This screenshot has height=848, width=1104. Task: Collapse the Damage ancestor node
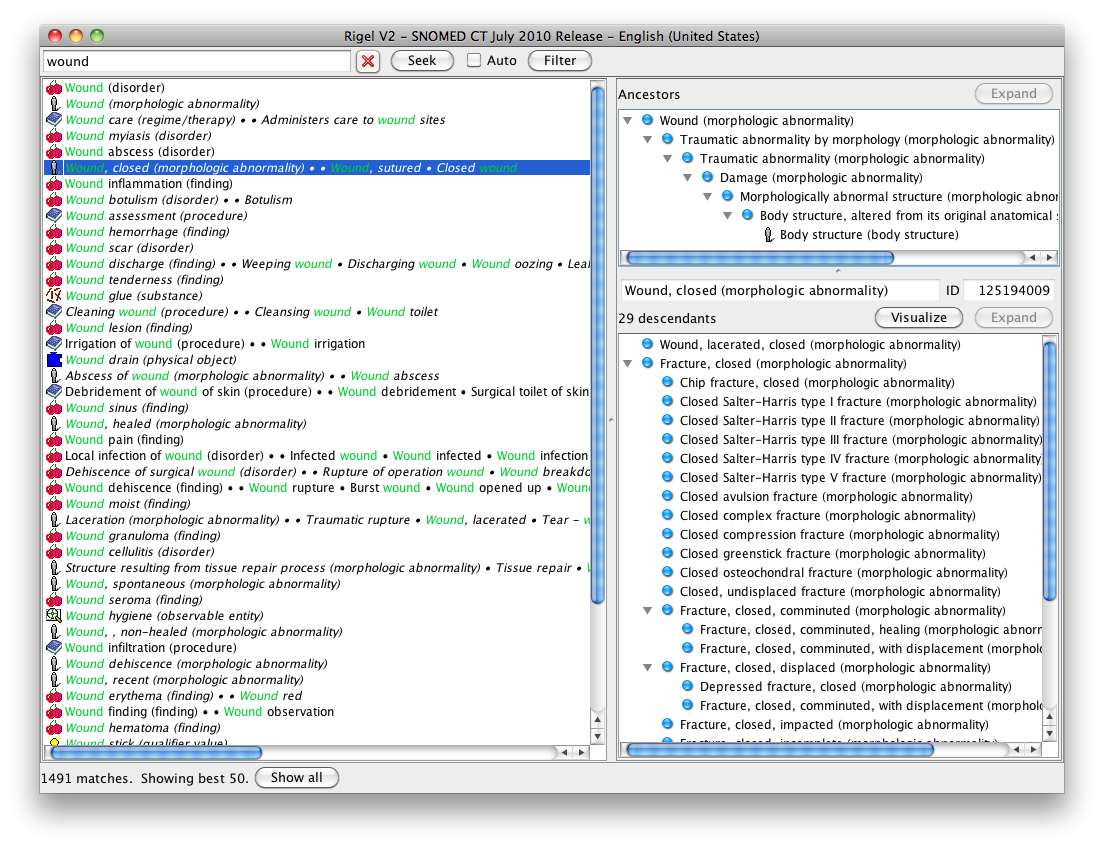[688, 177]
